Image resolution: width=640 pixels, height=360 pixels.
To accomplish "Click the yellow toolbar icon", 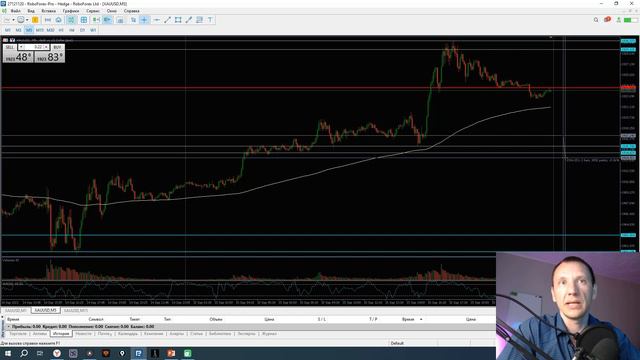I will click(36, 20).
